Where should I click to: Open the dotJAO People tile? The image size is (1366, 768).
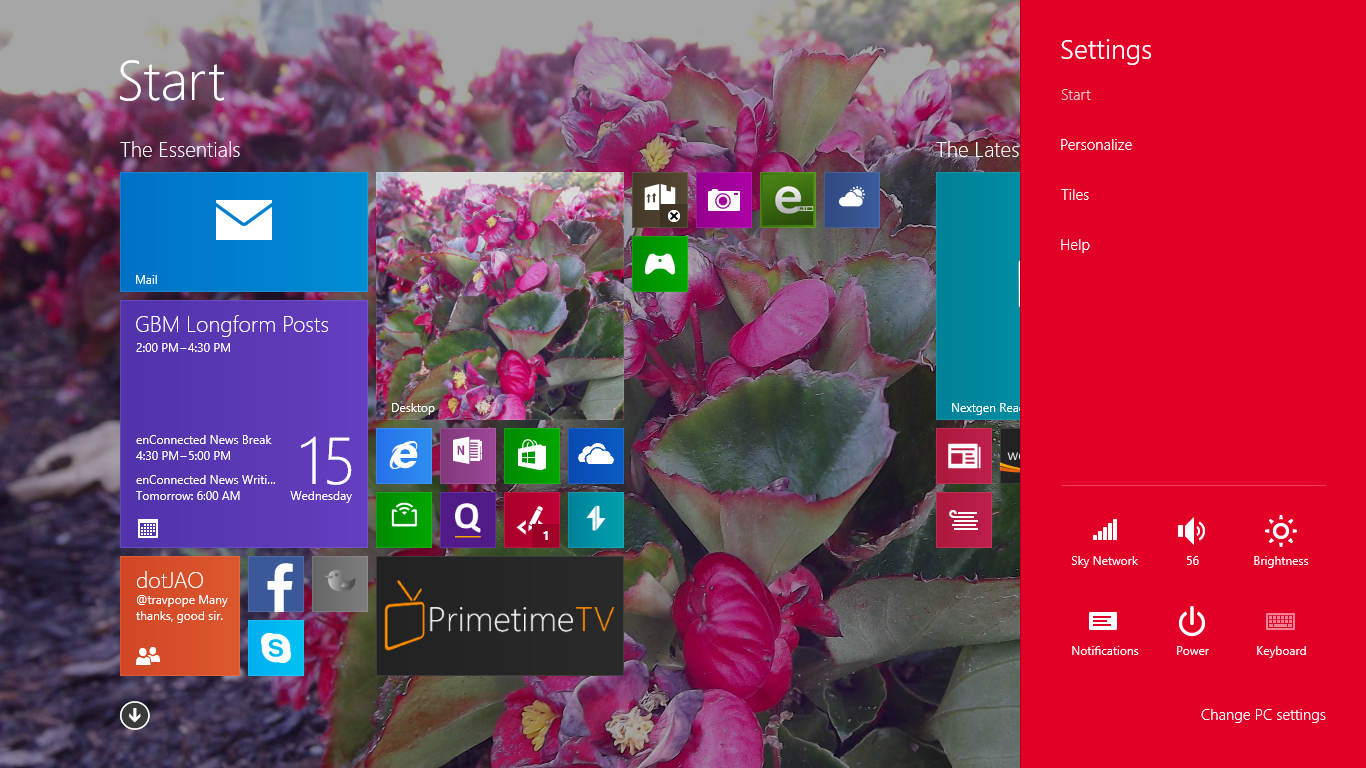tap(180, 616)
